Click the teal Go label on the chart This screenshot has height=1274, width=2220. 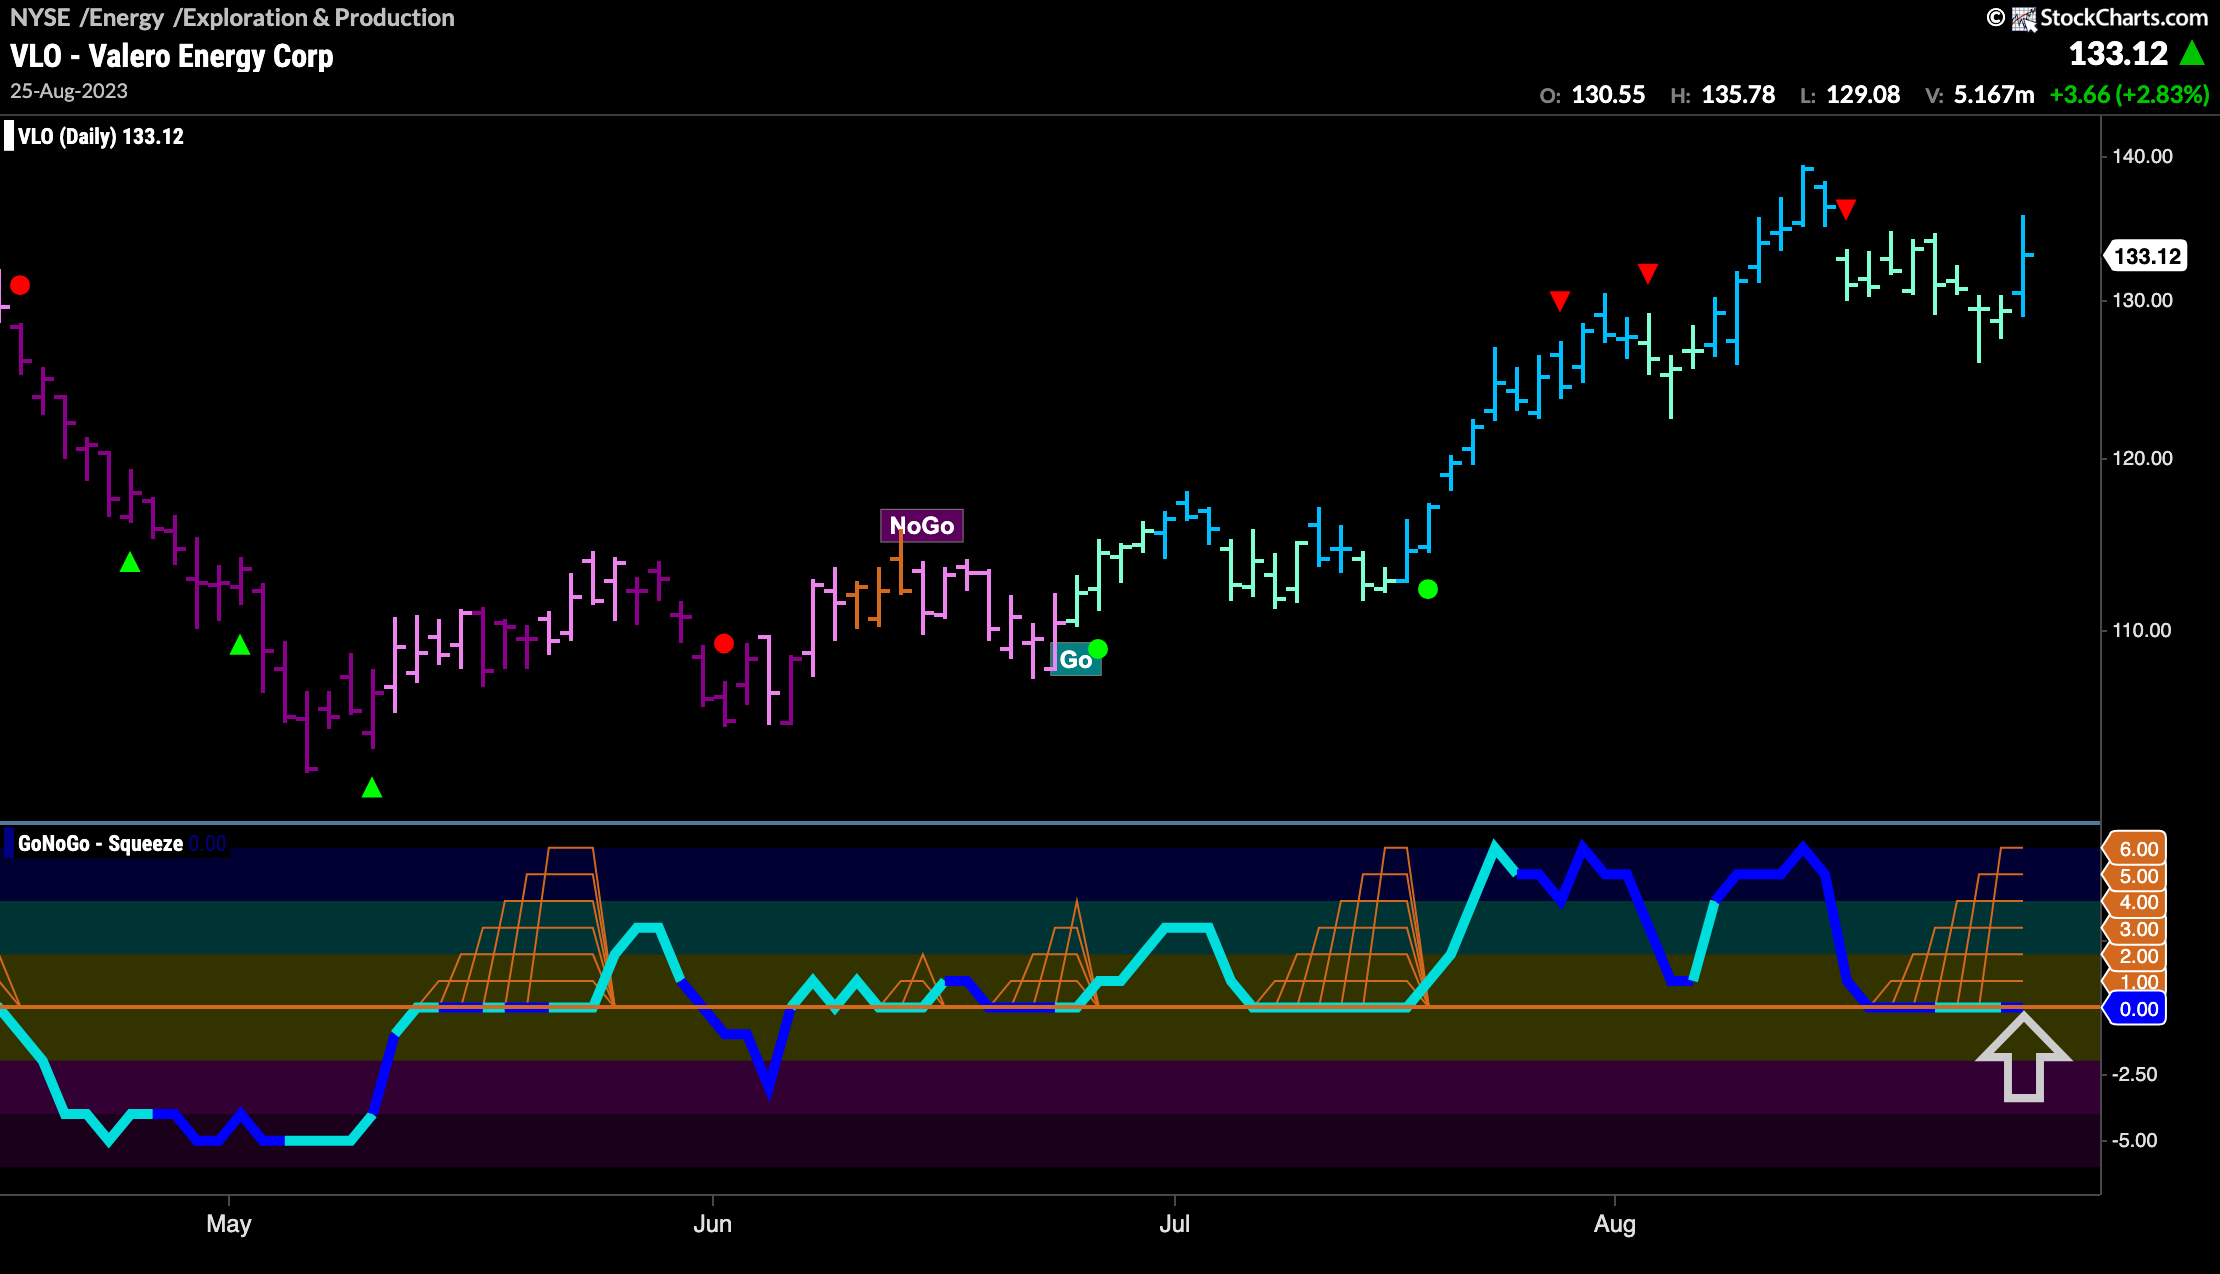pos(1076,660)
